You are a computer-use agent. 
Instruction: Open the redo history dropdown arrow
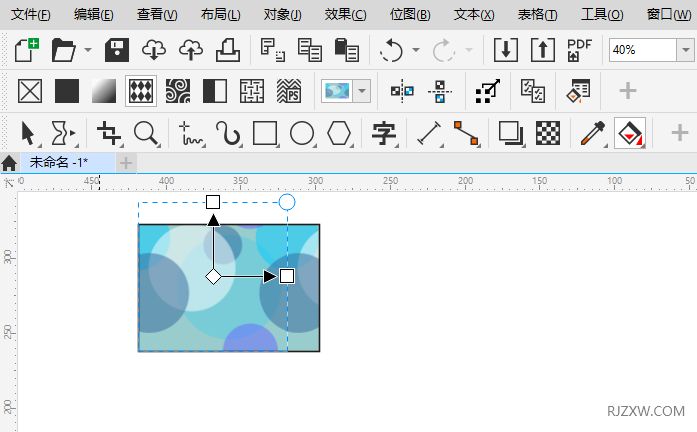point(469,50)
